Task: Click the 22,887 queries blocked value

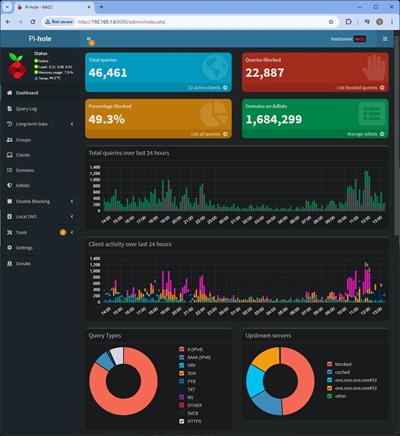Action: [x=265, y=73]
